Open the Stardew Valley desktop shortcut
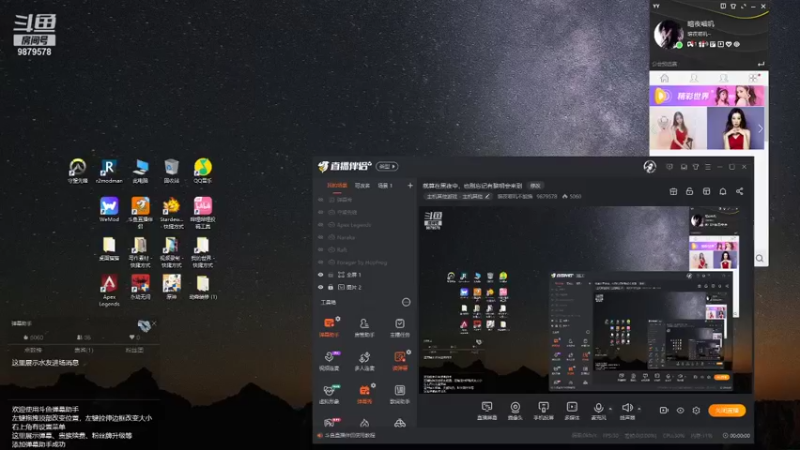800x450 pixels. [171, 212]
